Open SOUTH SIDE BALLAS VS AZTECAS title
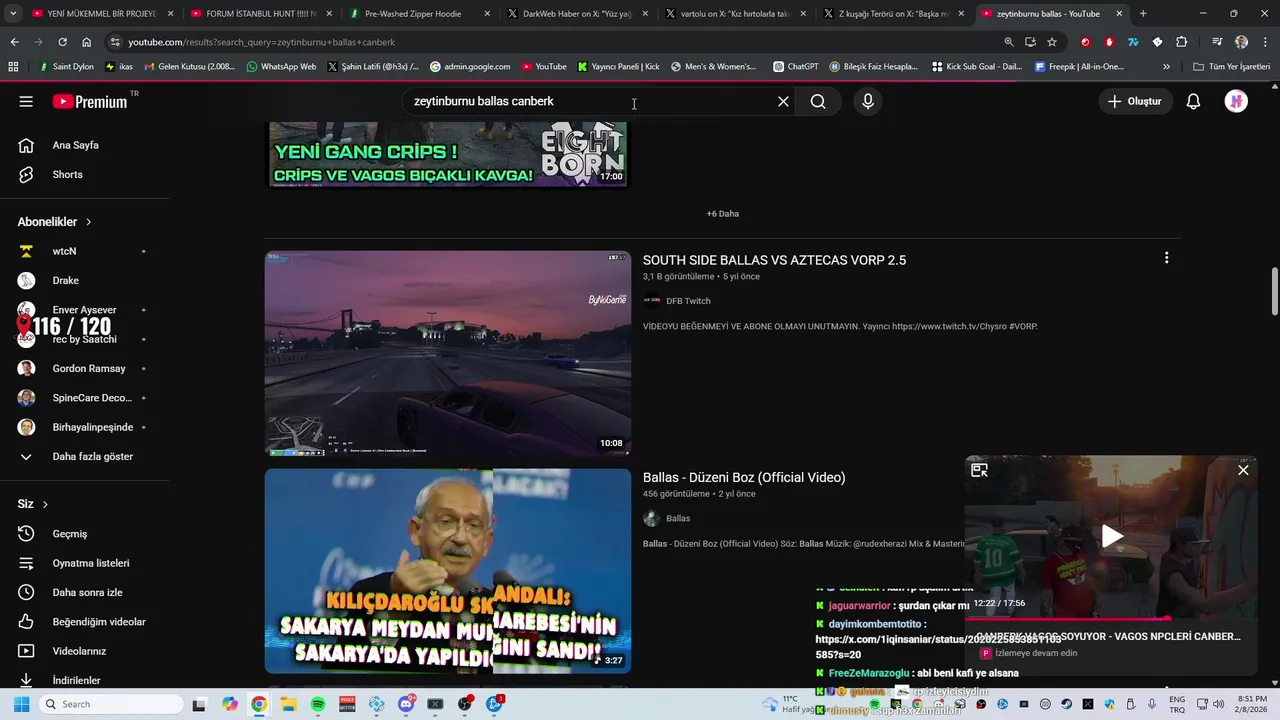The height and width of the screenshot is (720, 1280). pyautogui.click(x=774, y=260)
